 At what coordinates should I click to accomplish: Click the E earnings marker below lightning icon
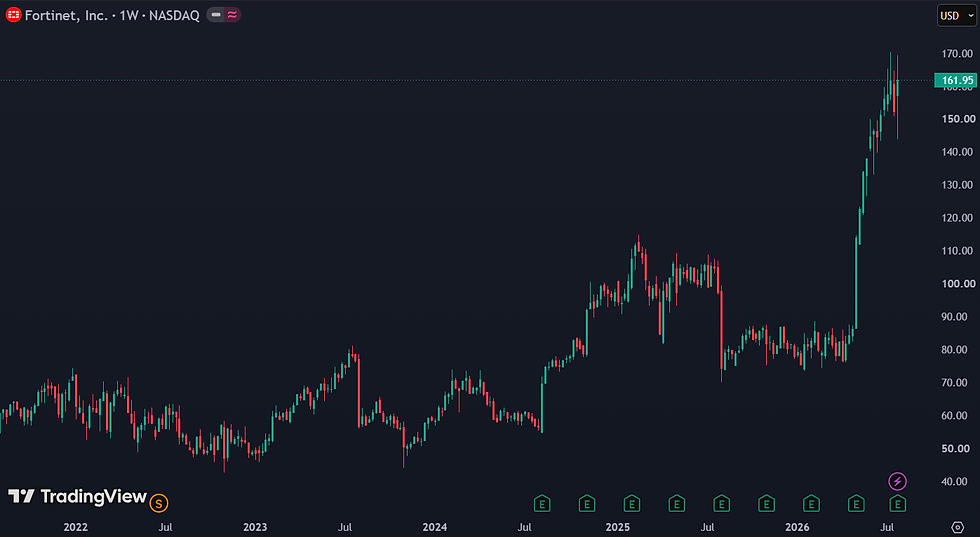898,503
